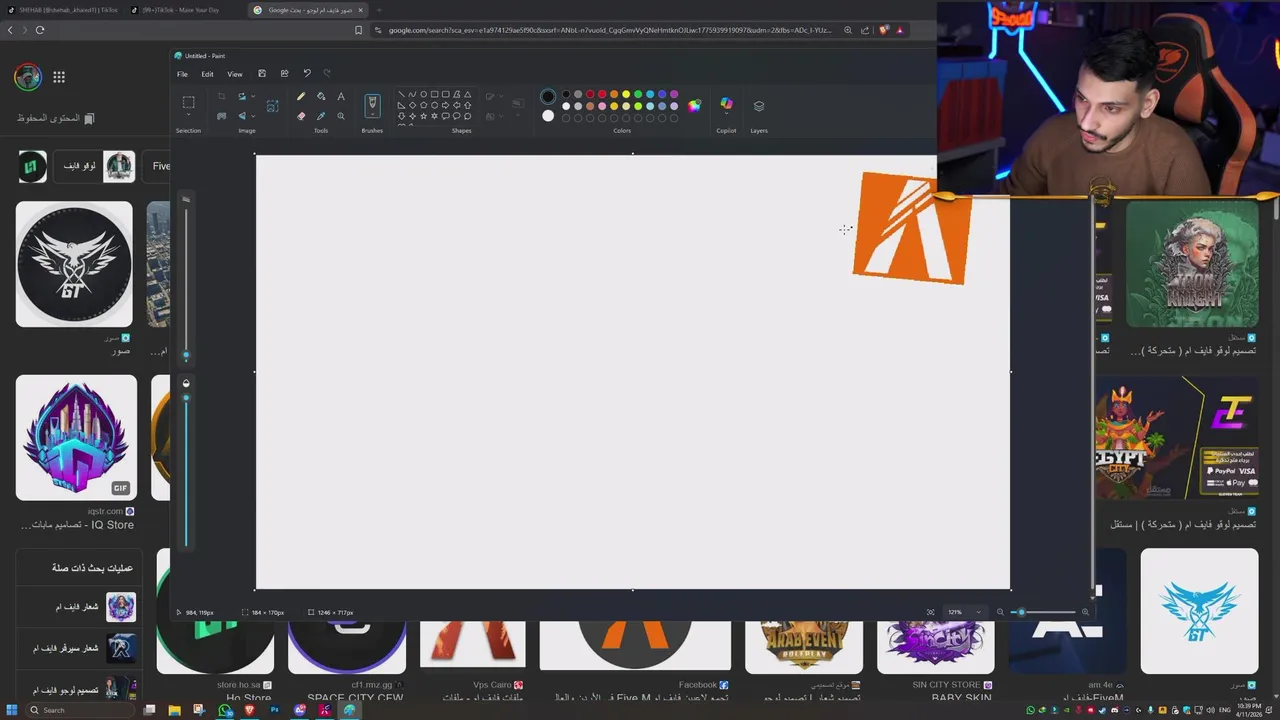Image resolution: width=1280 pixels, height=720 pixels.
Task: Open the shape fill dropdown
Action: click(501, 116)
